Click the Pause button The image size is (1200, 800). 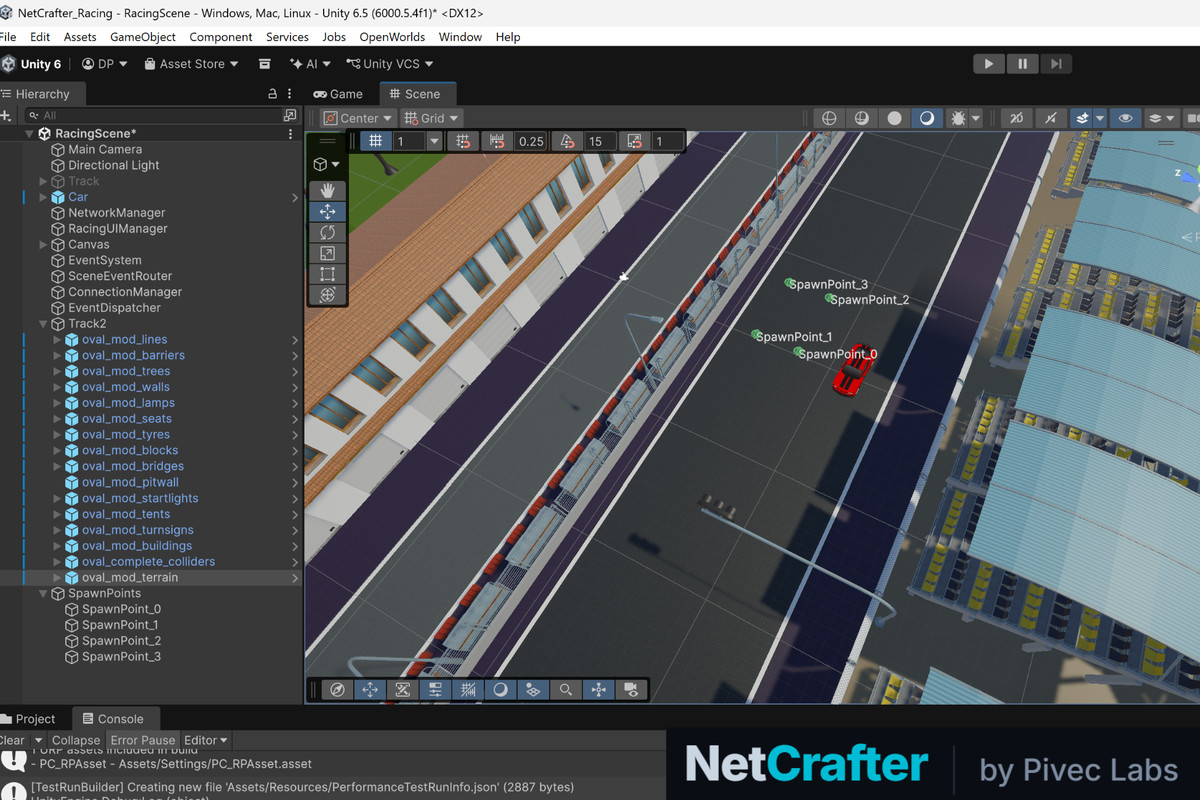[1022, 64]
